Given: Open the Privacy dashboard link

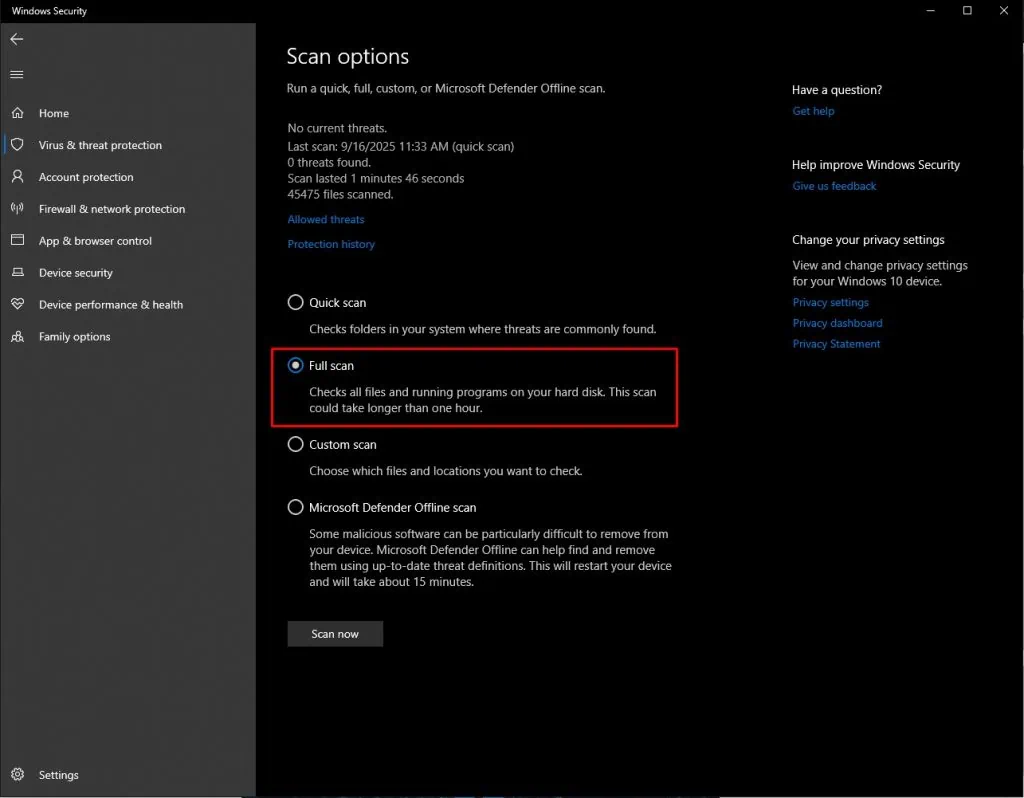Looking at the screenshot, I should [x=837, y=322].
